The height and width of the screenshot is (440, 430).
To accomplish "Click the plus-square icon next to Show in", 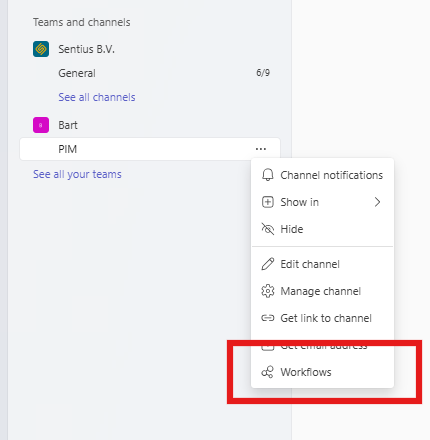I will click(267, 202).
